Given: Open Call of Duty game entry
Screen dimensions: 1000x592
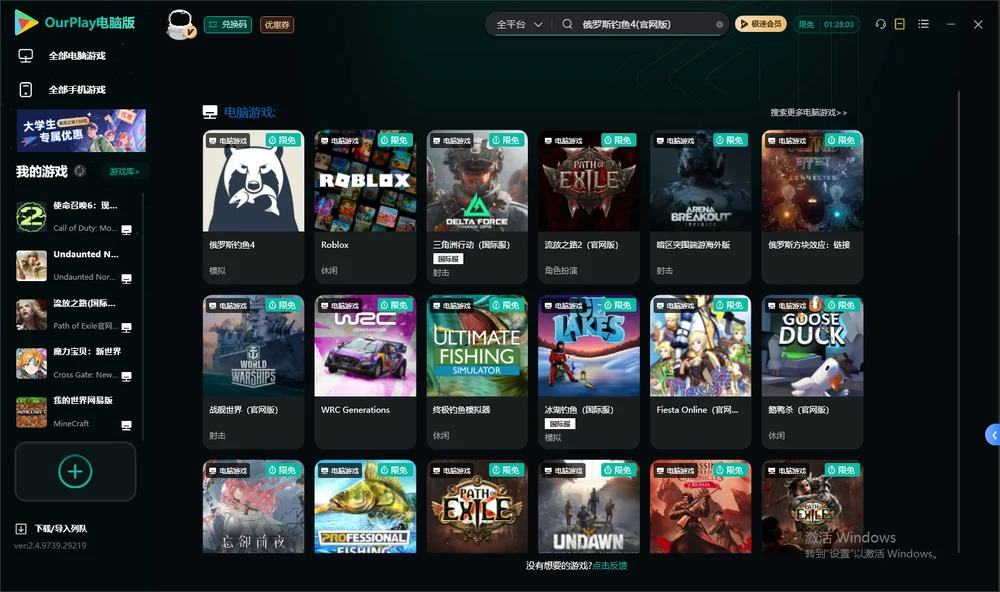Looking at the screenshot, I should click(75, 217).
